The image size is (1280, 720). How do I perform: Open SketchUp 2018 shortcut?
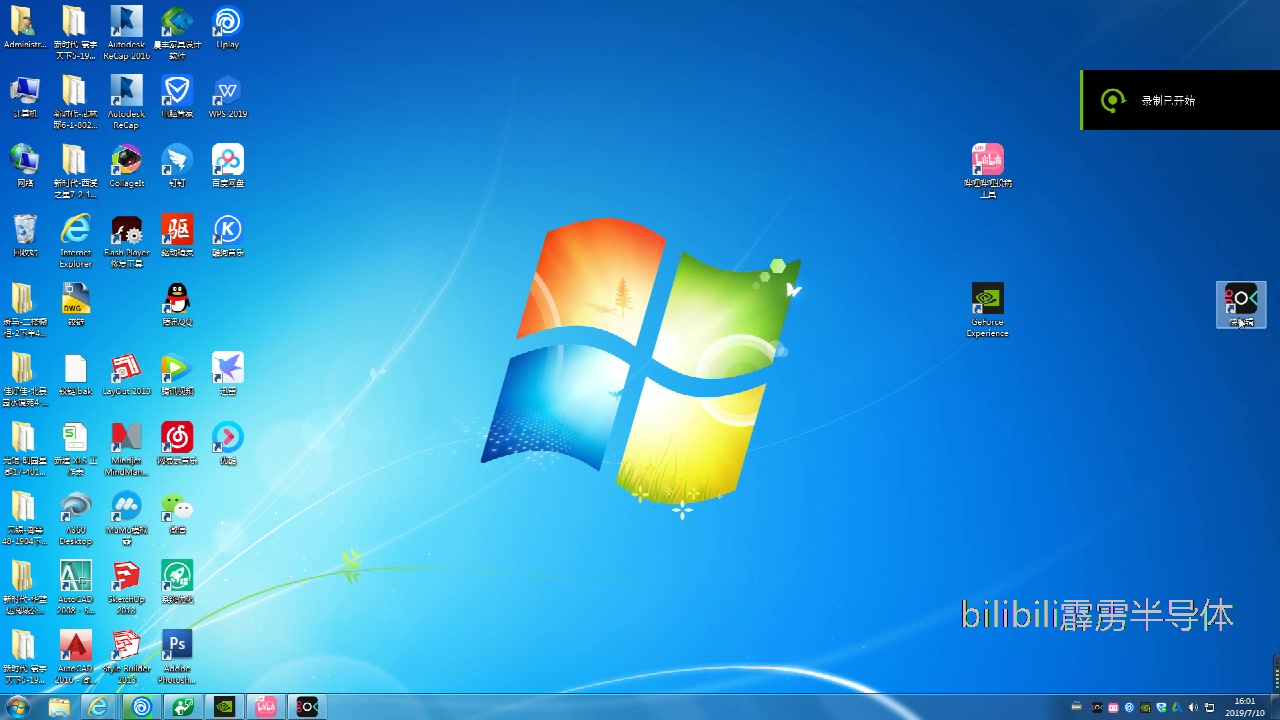[126, 586]
